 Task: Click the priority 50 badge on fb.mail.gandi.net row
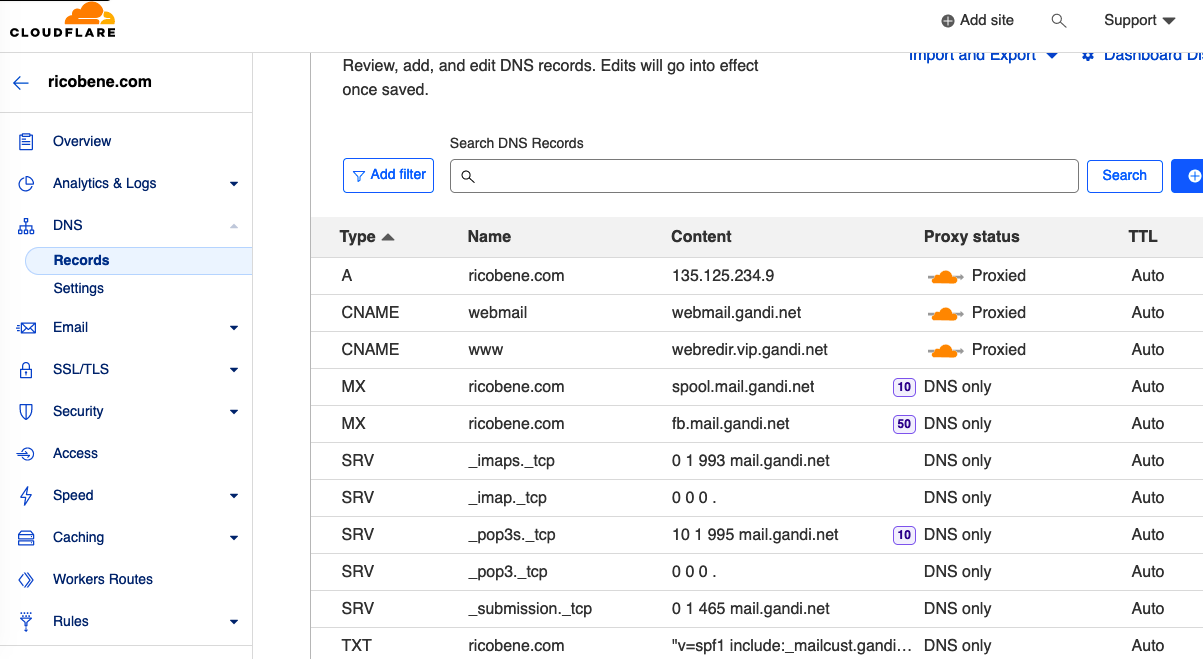point(904,424)
